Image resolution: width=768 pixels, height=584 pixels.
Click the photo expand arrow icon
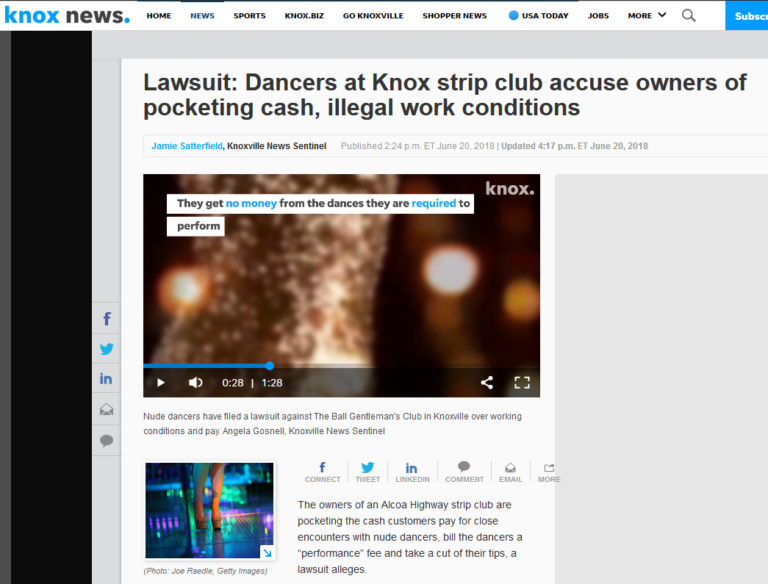(x=267, y=552)
